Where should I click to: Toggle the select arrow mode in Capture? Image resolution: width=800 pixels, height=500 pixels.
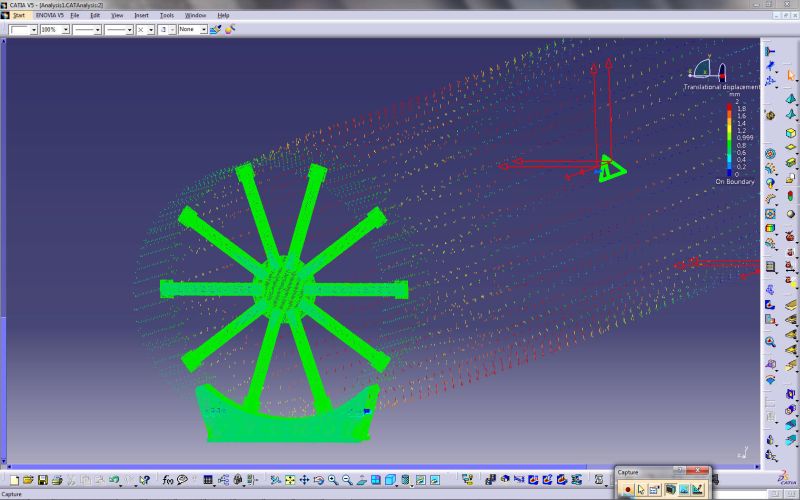point(641,489)
